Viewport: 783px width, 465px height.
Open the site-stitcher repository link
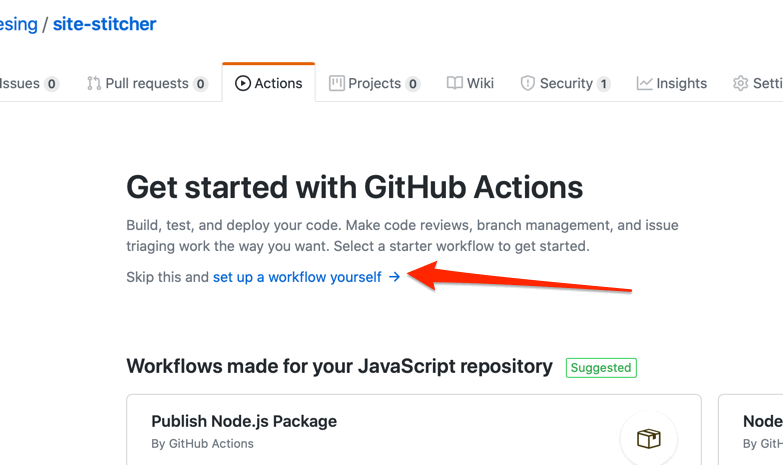(104, 24)
